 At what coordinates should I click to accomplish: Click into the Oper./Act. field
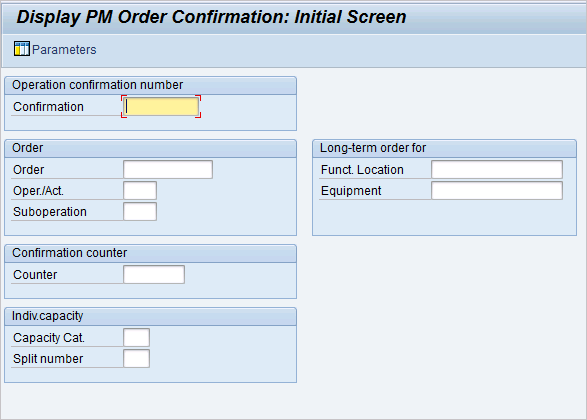[140, 191]
